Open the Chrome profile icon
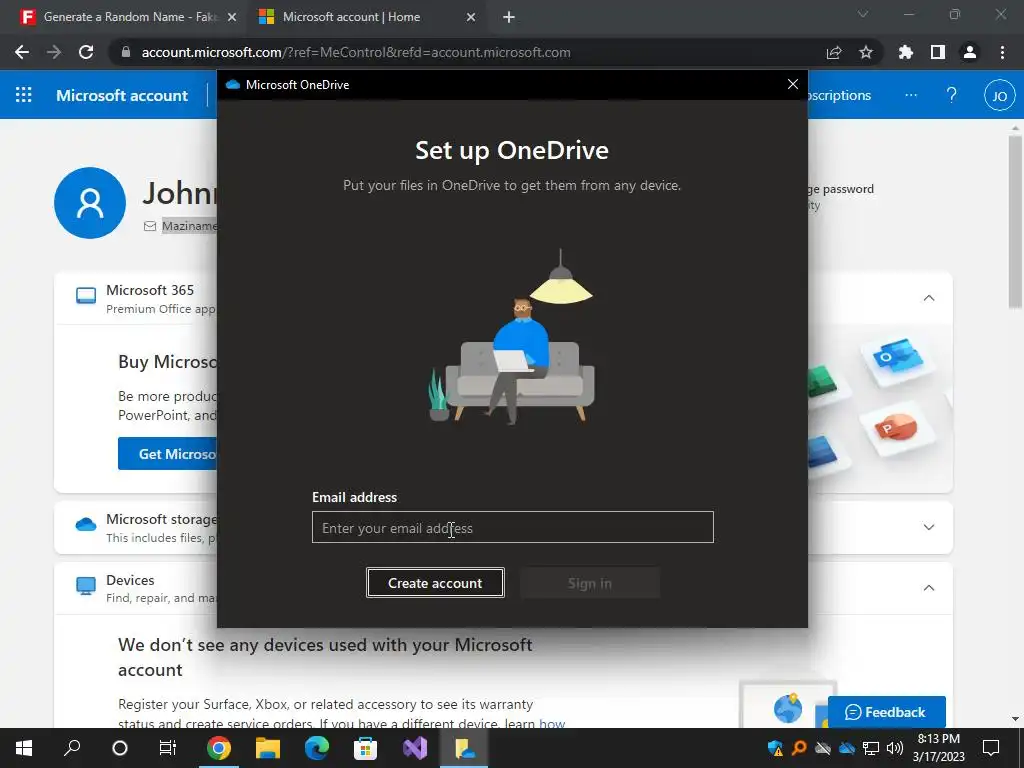 tap(970, 52)
